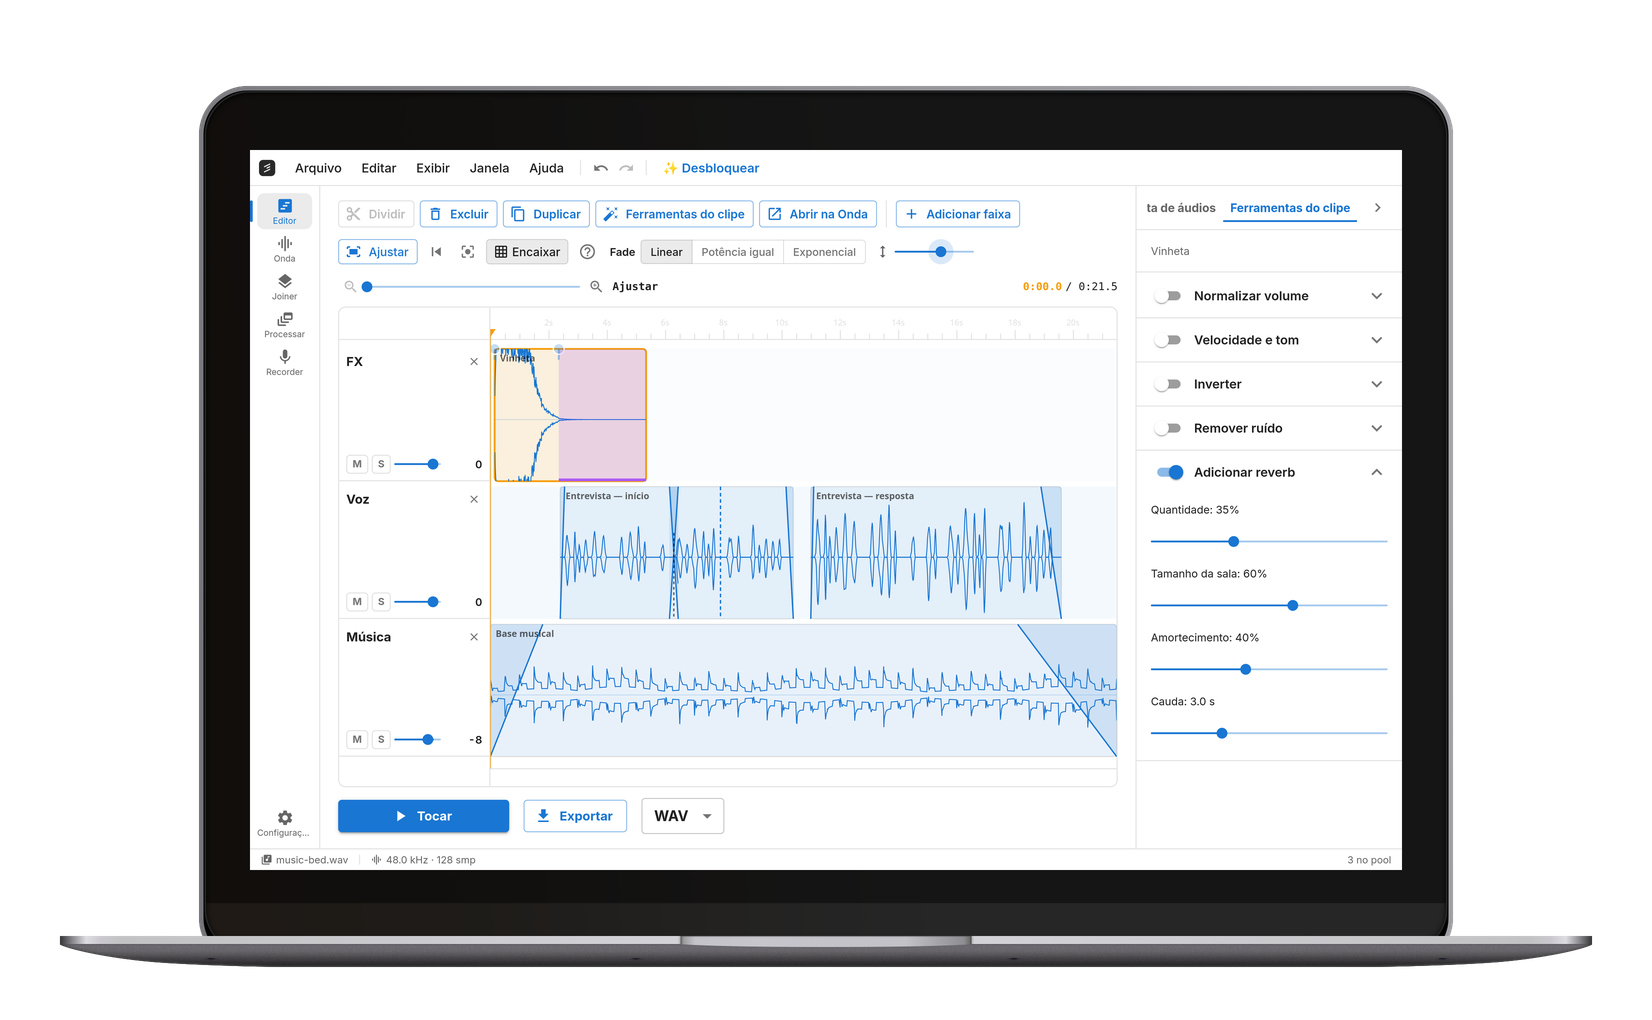Select Linear fade type
The image size is (1652, 1020).
pyautogui.click(x=666, y=252)
